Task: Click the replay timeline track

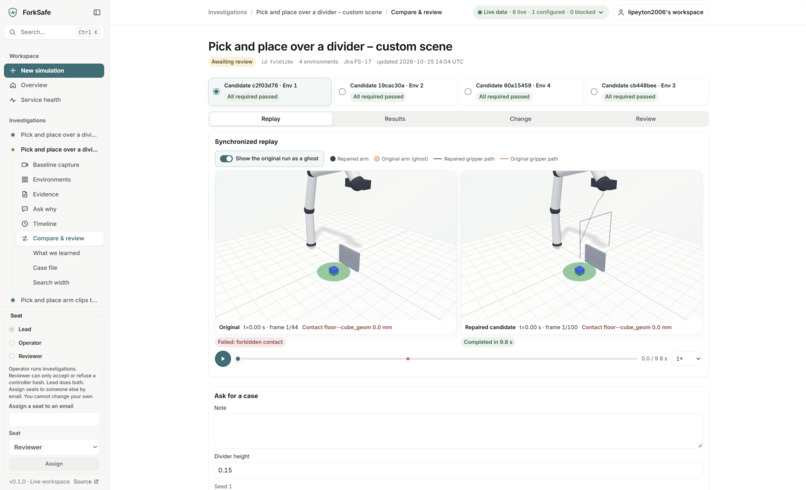Action: [437, 359]
